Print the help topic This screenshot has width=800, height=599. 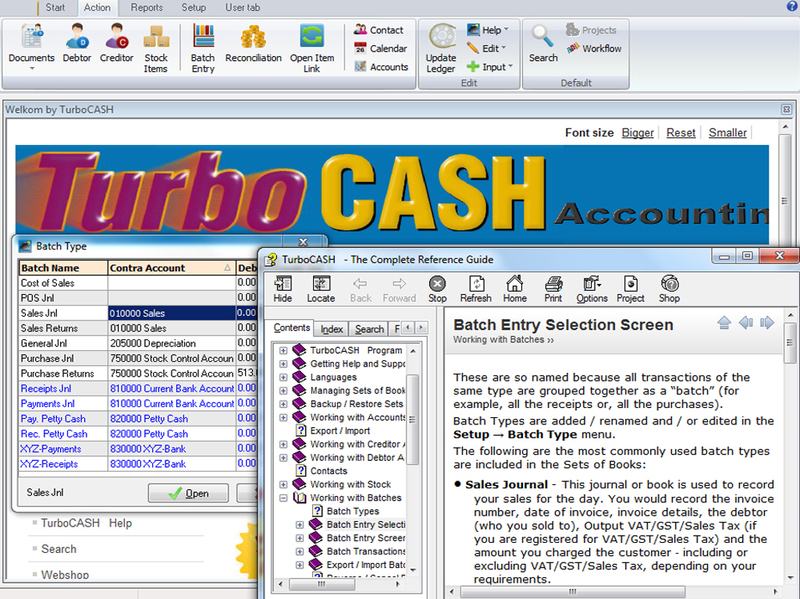[553, 289]
